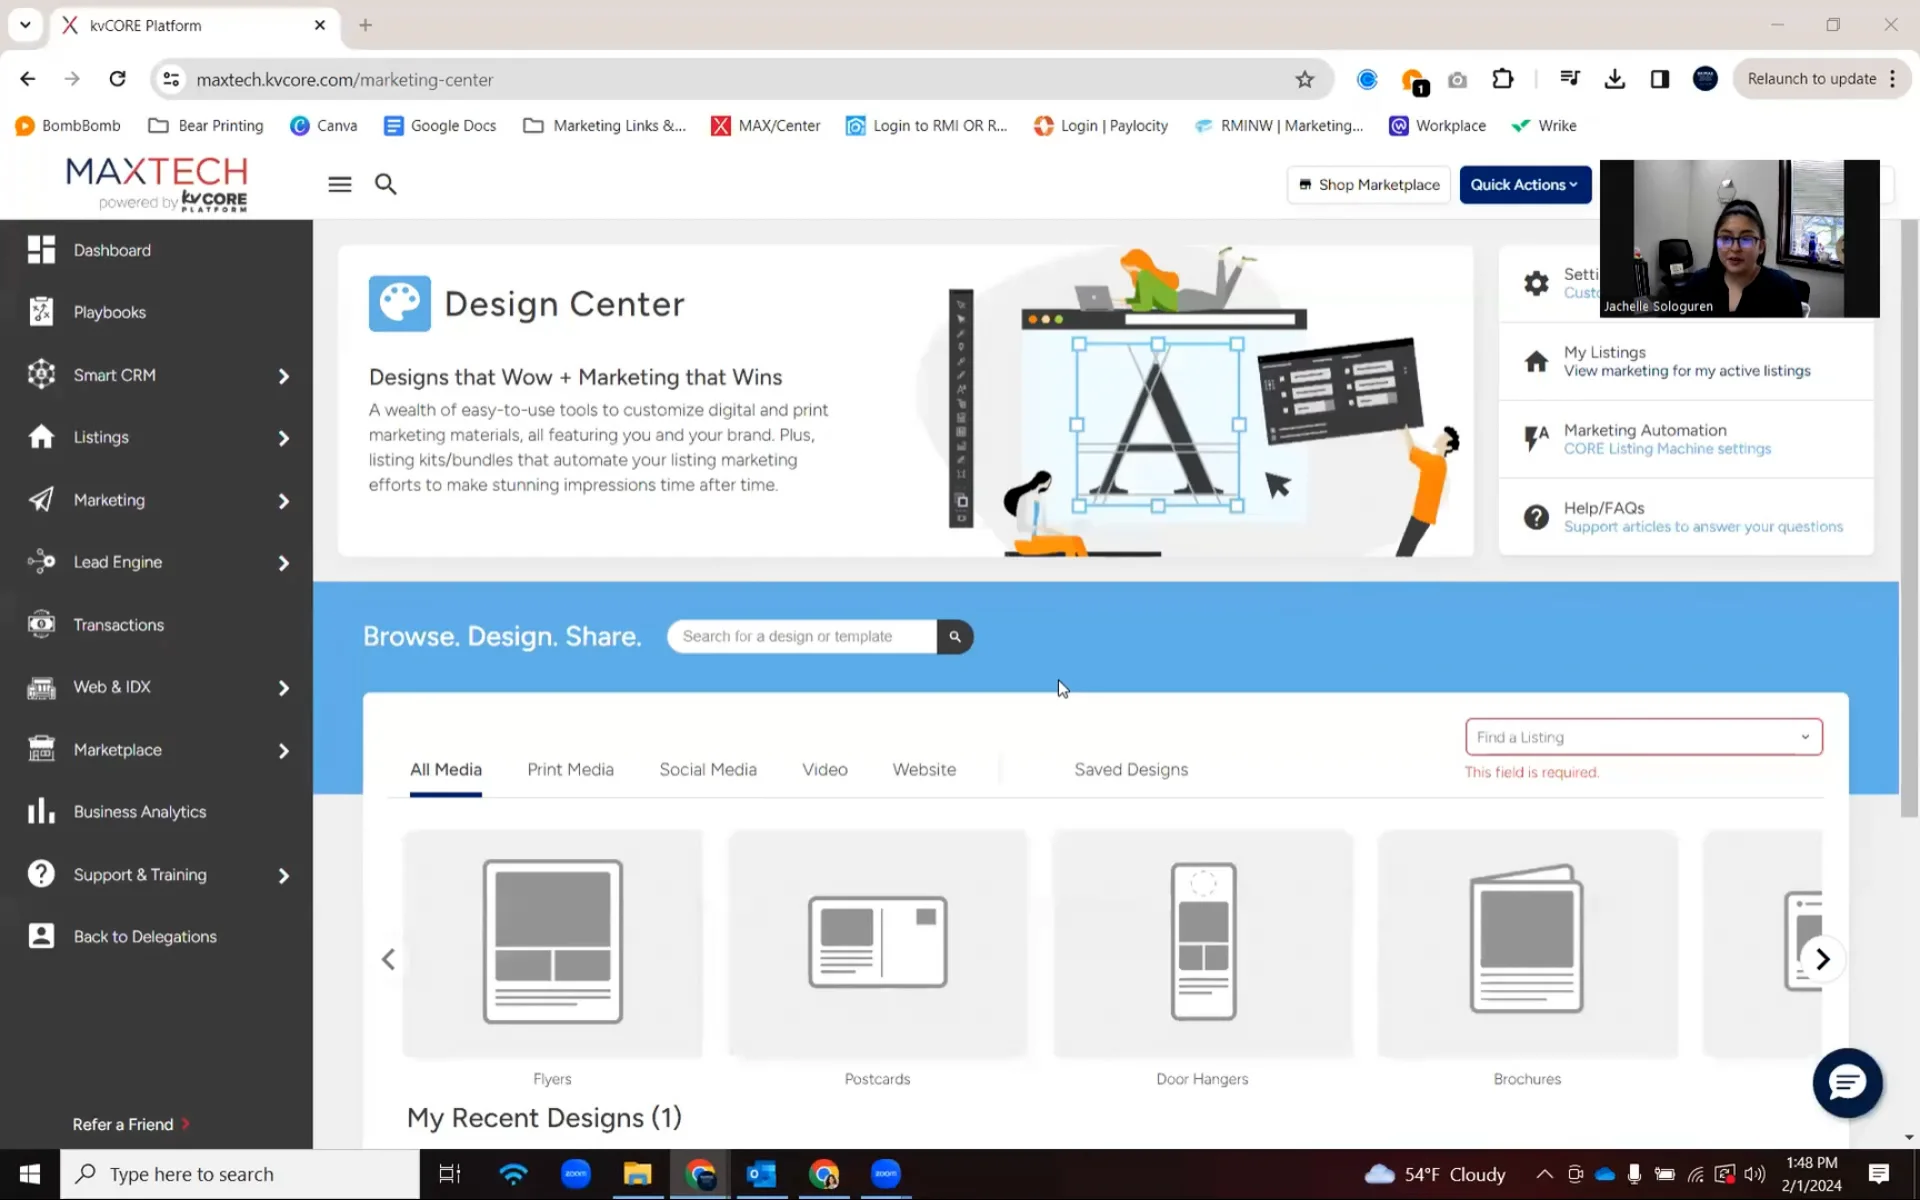This screenshot has width=1920, height=1200.
Task: Switch to the Saved Designs tab
Action: 1130,770
